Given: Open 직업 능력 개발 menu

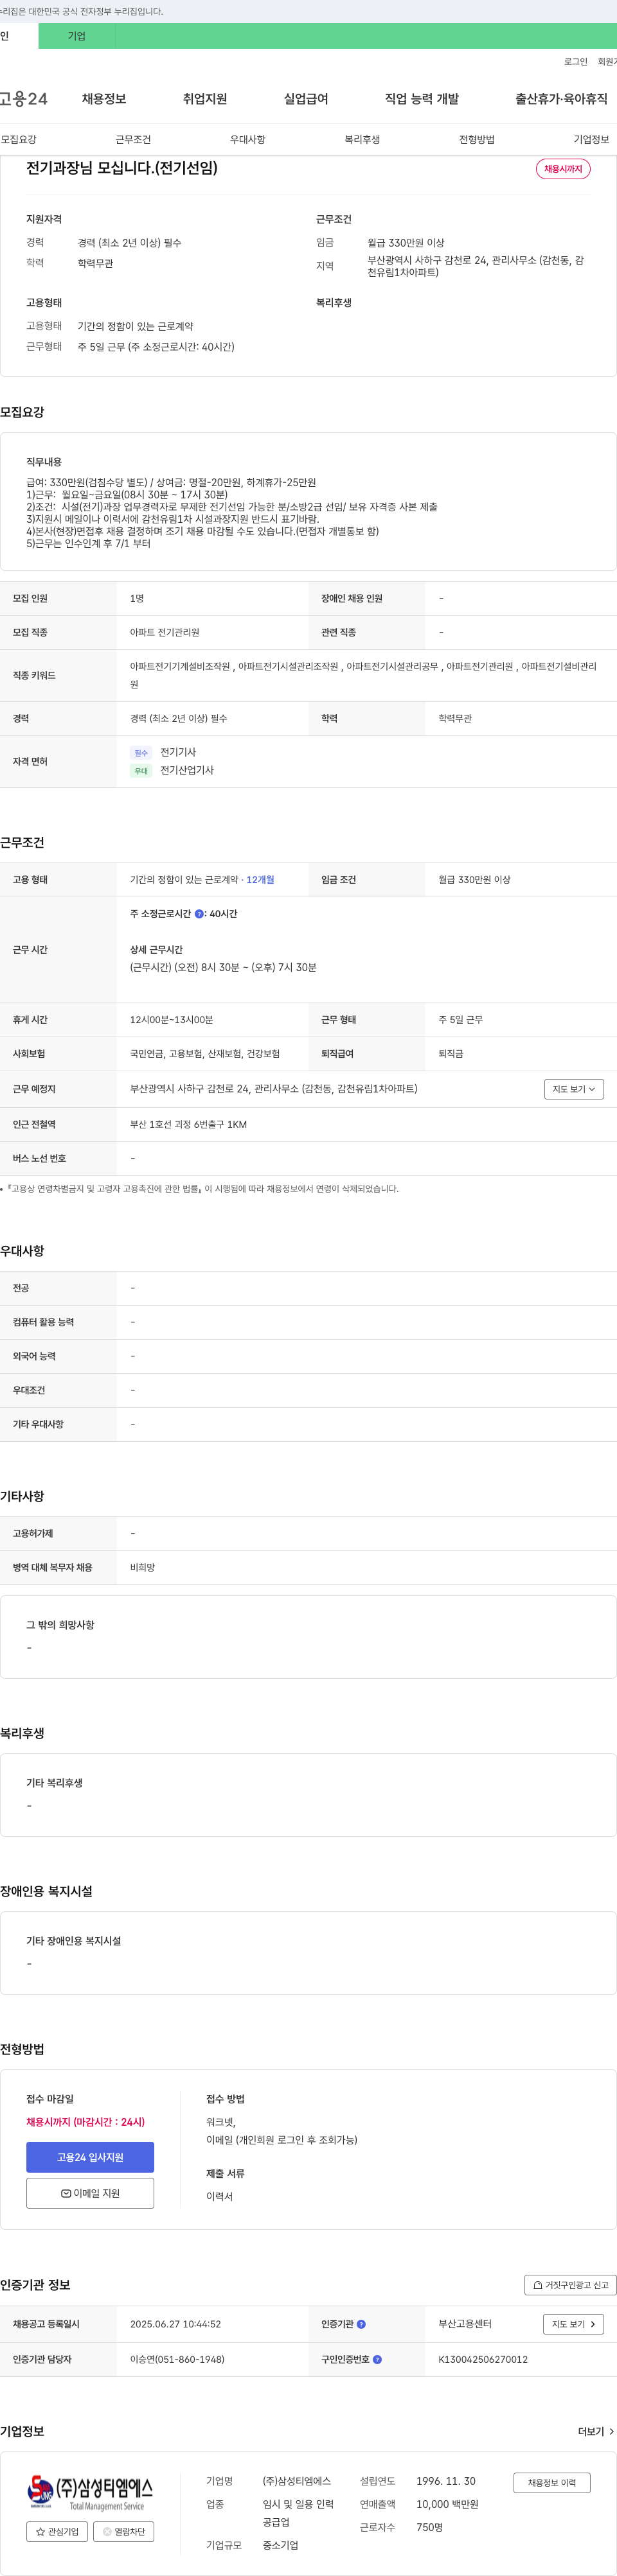Looking at the screenshot, I should [x=422, y=99].
